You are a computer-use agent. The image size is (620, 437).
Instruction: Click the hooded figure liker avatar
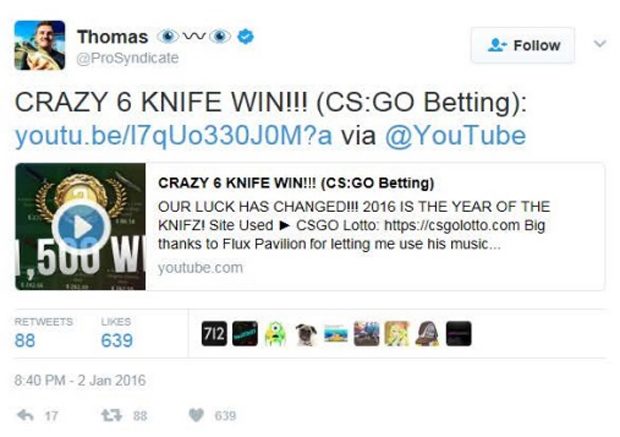(428, 334)
